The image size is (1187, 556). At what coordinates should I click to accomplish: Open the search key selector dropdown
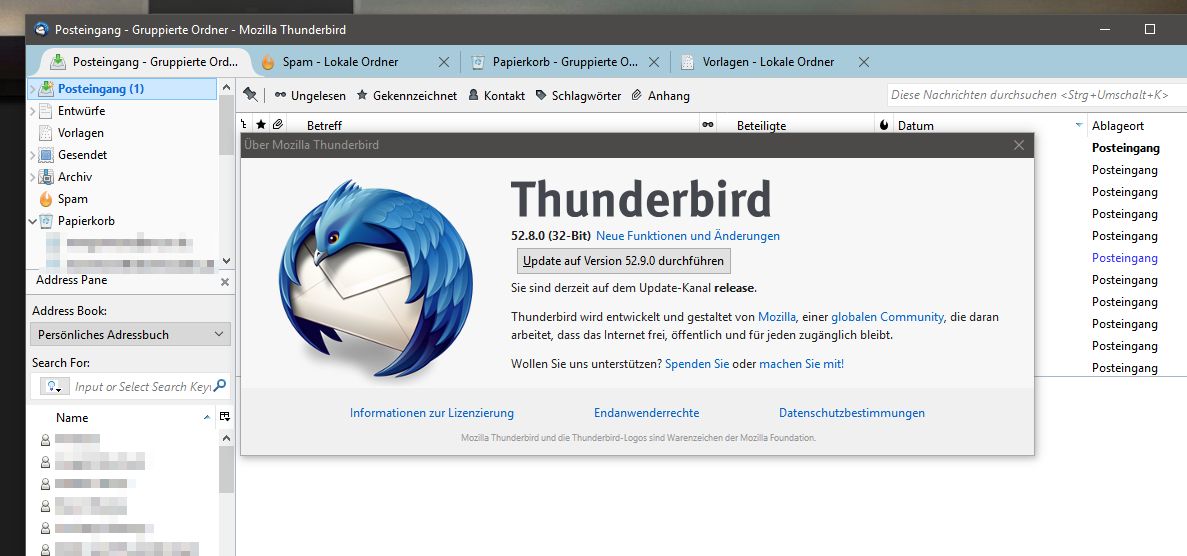coord(54,386)
